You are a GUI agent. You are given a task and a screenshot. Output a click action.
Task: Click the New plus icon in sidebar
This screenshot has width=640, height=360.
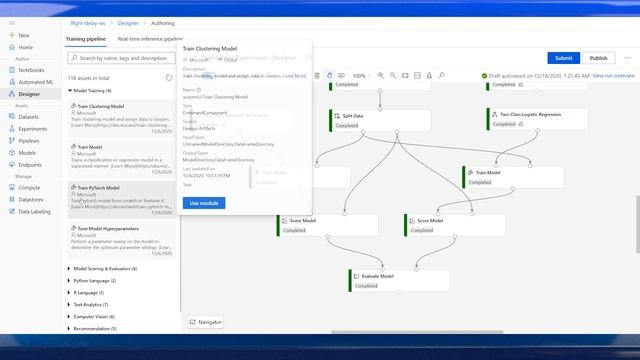(x=12, y=35)
